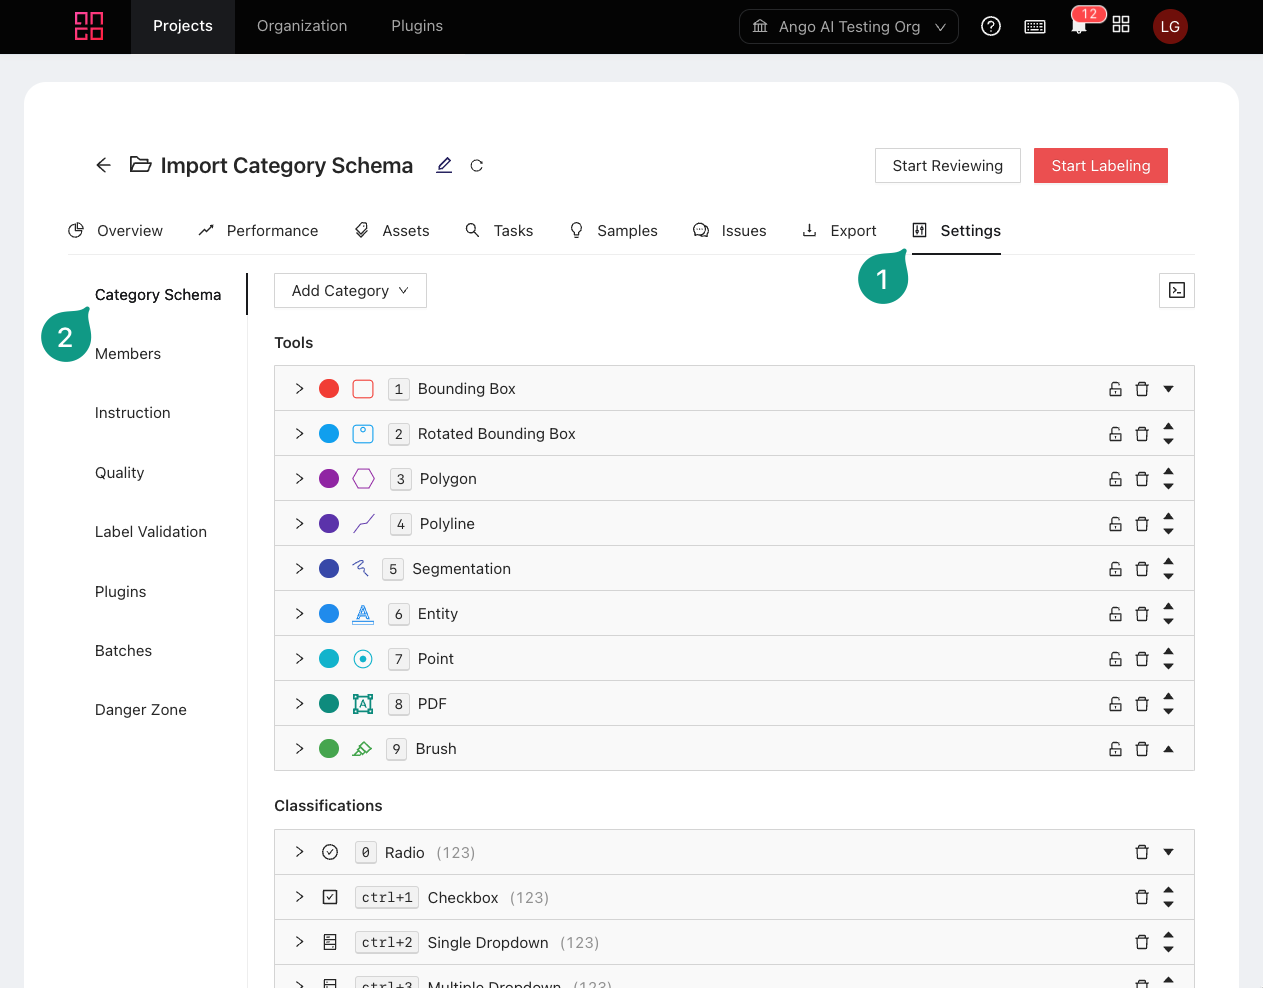Switch to the Export tab
The width and height of the screenshot is (1263, 988).
[839, 231]
